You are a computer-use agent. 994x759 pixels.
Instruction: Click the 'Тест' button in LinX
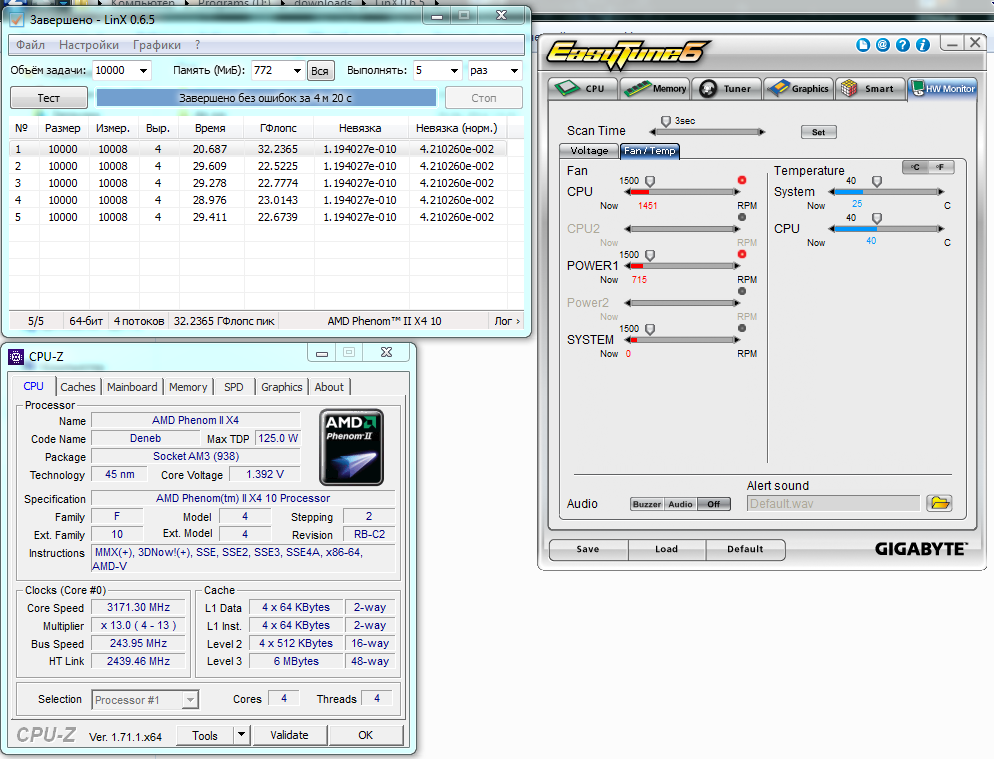pos(49,98)
